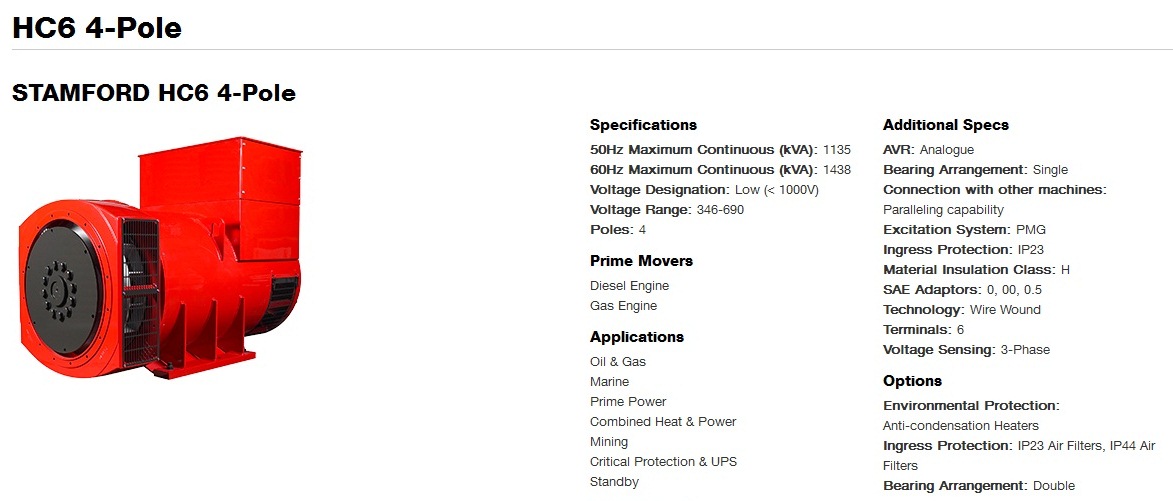
Task: Click the Standby application entry
Action: [614, 482]
